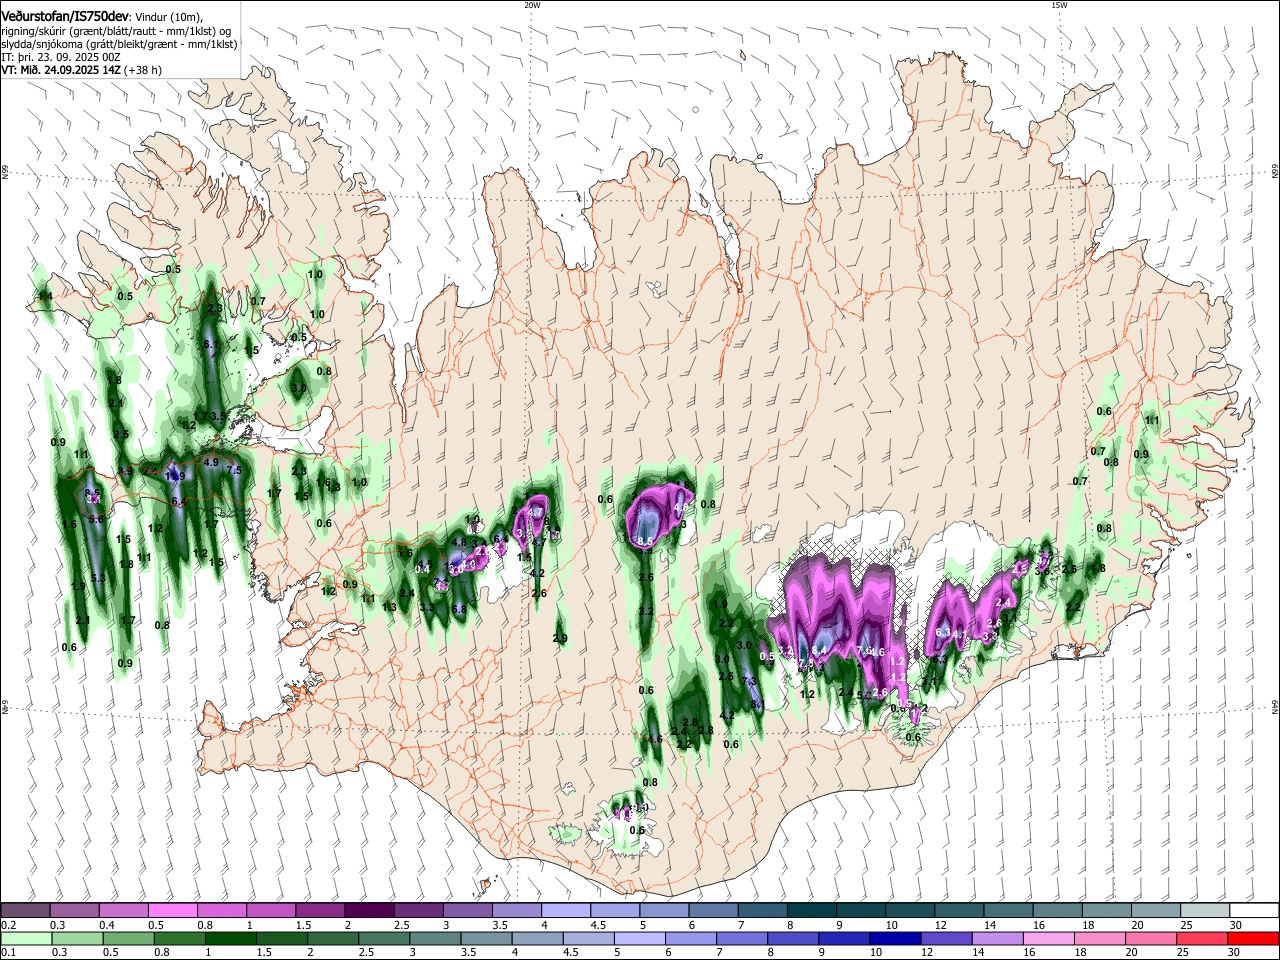
Task: Click the bright red 25–30 swatch in lower legend
Action: tap(1252, 939)
